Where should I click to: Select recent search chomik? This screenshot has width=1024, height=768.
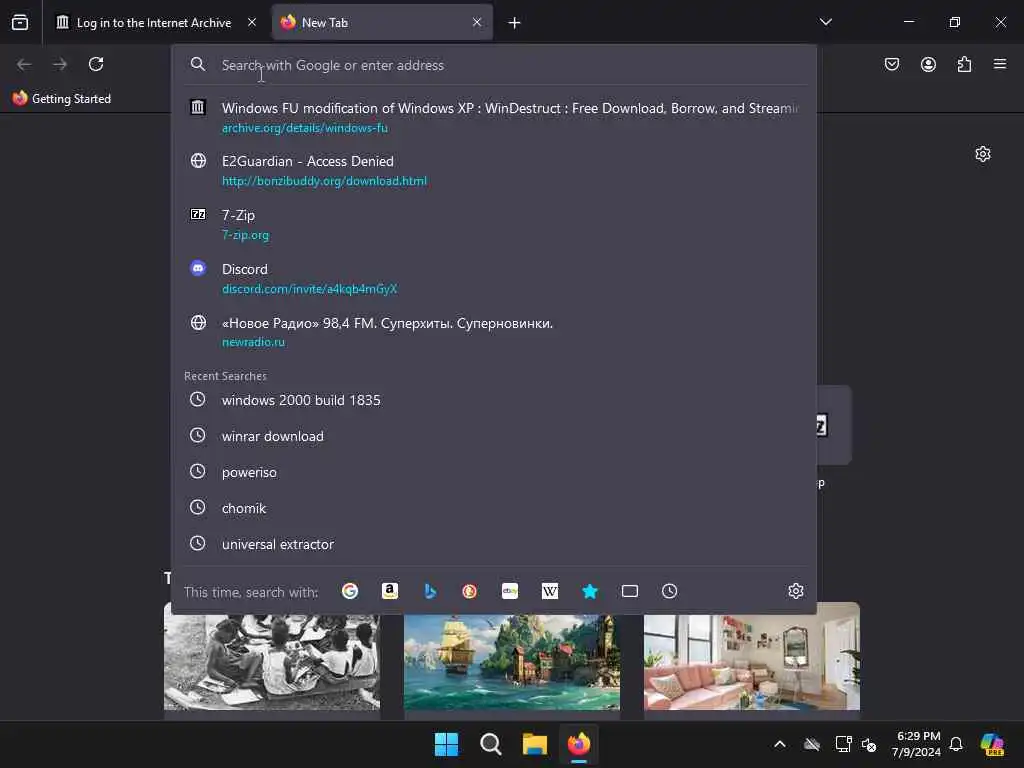point(494,507)
